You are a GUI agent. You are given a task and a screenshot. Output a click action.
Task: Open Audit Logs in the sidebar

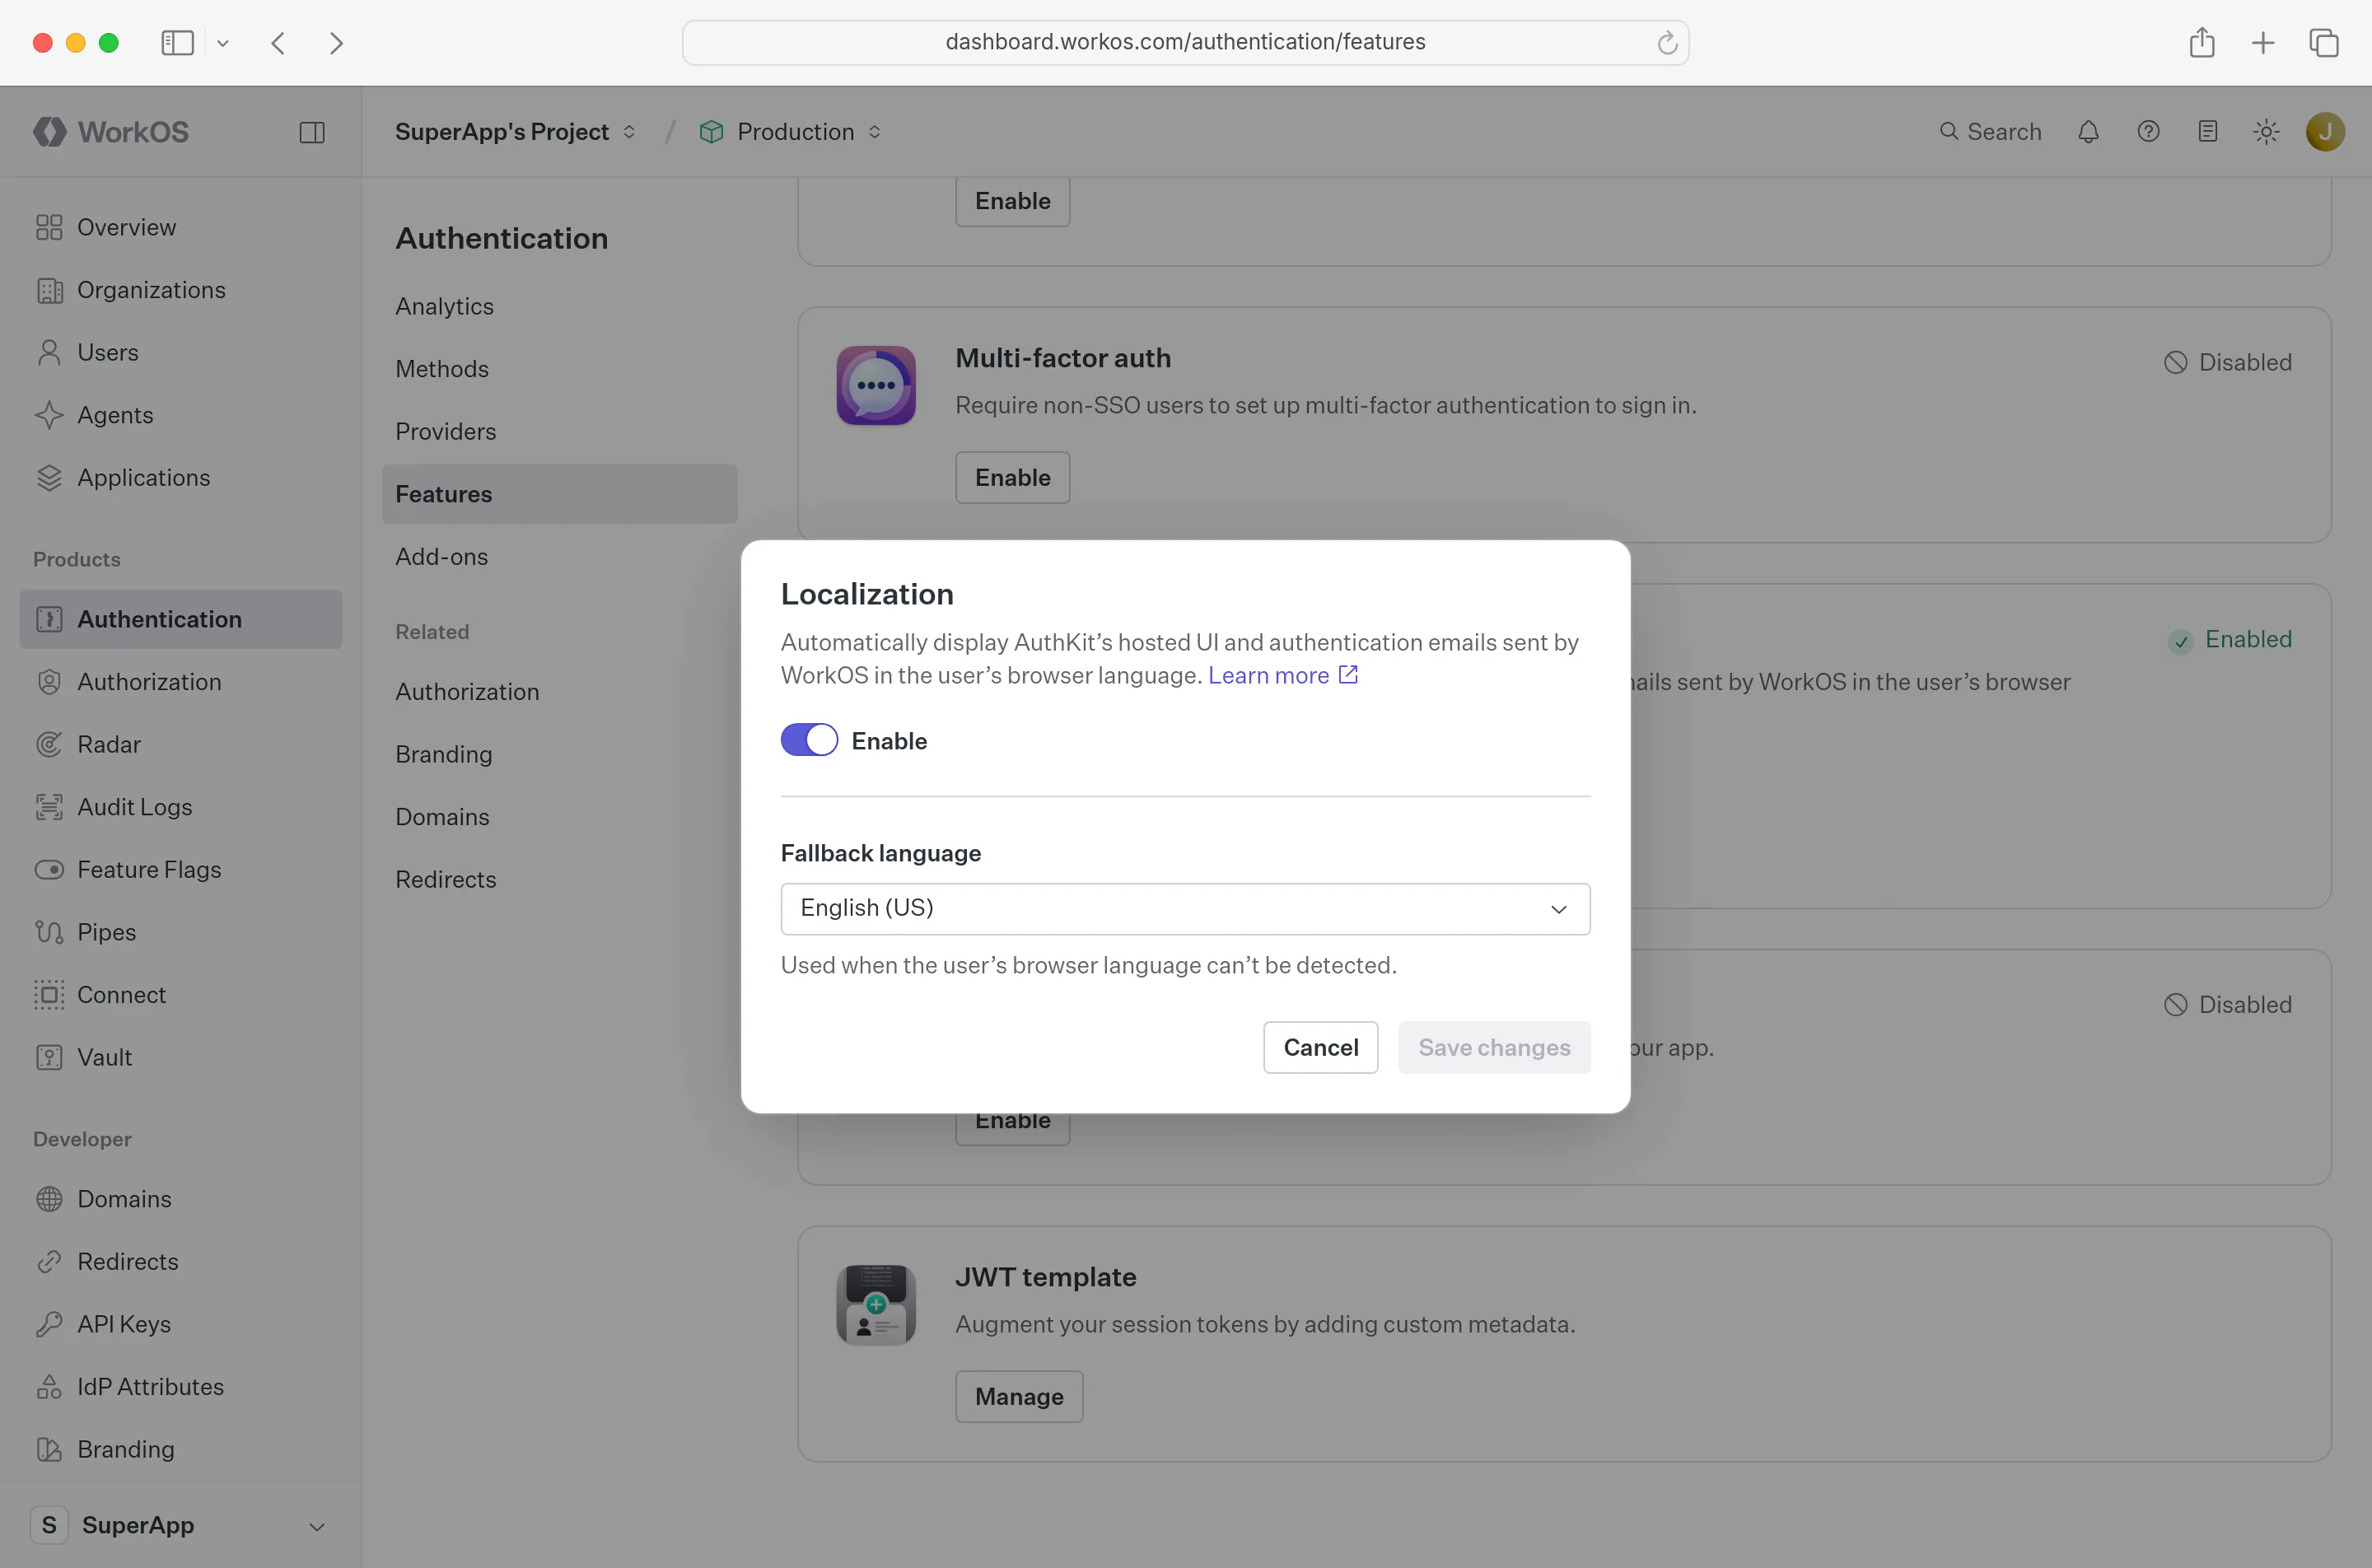coord(181,807)
